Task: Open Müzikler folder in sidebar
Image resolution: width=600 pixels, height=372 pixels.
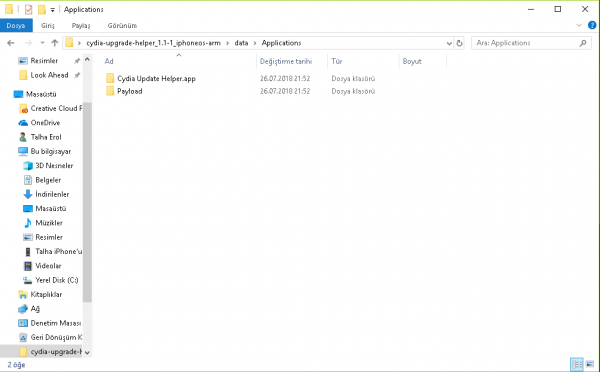Action: point(49,223)
